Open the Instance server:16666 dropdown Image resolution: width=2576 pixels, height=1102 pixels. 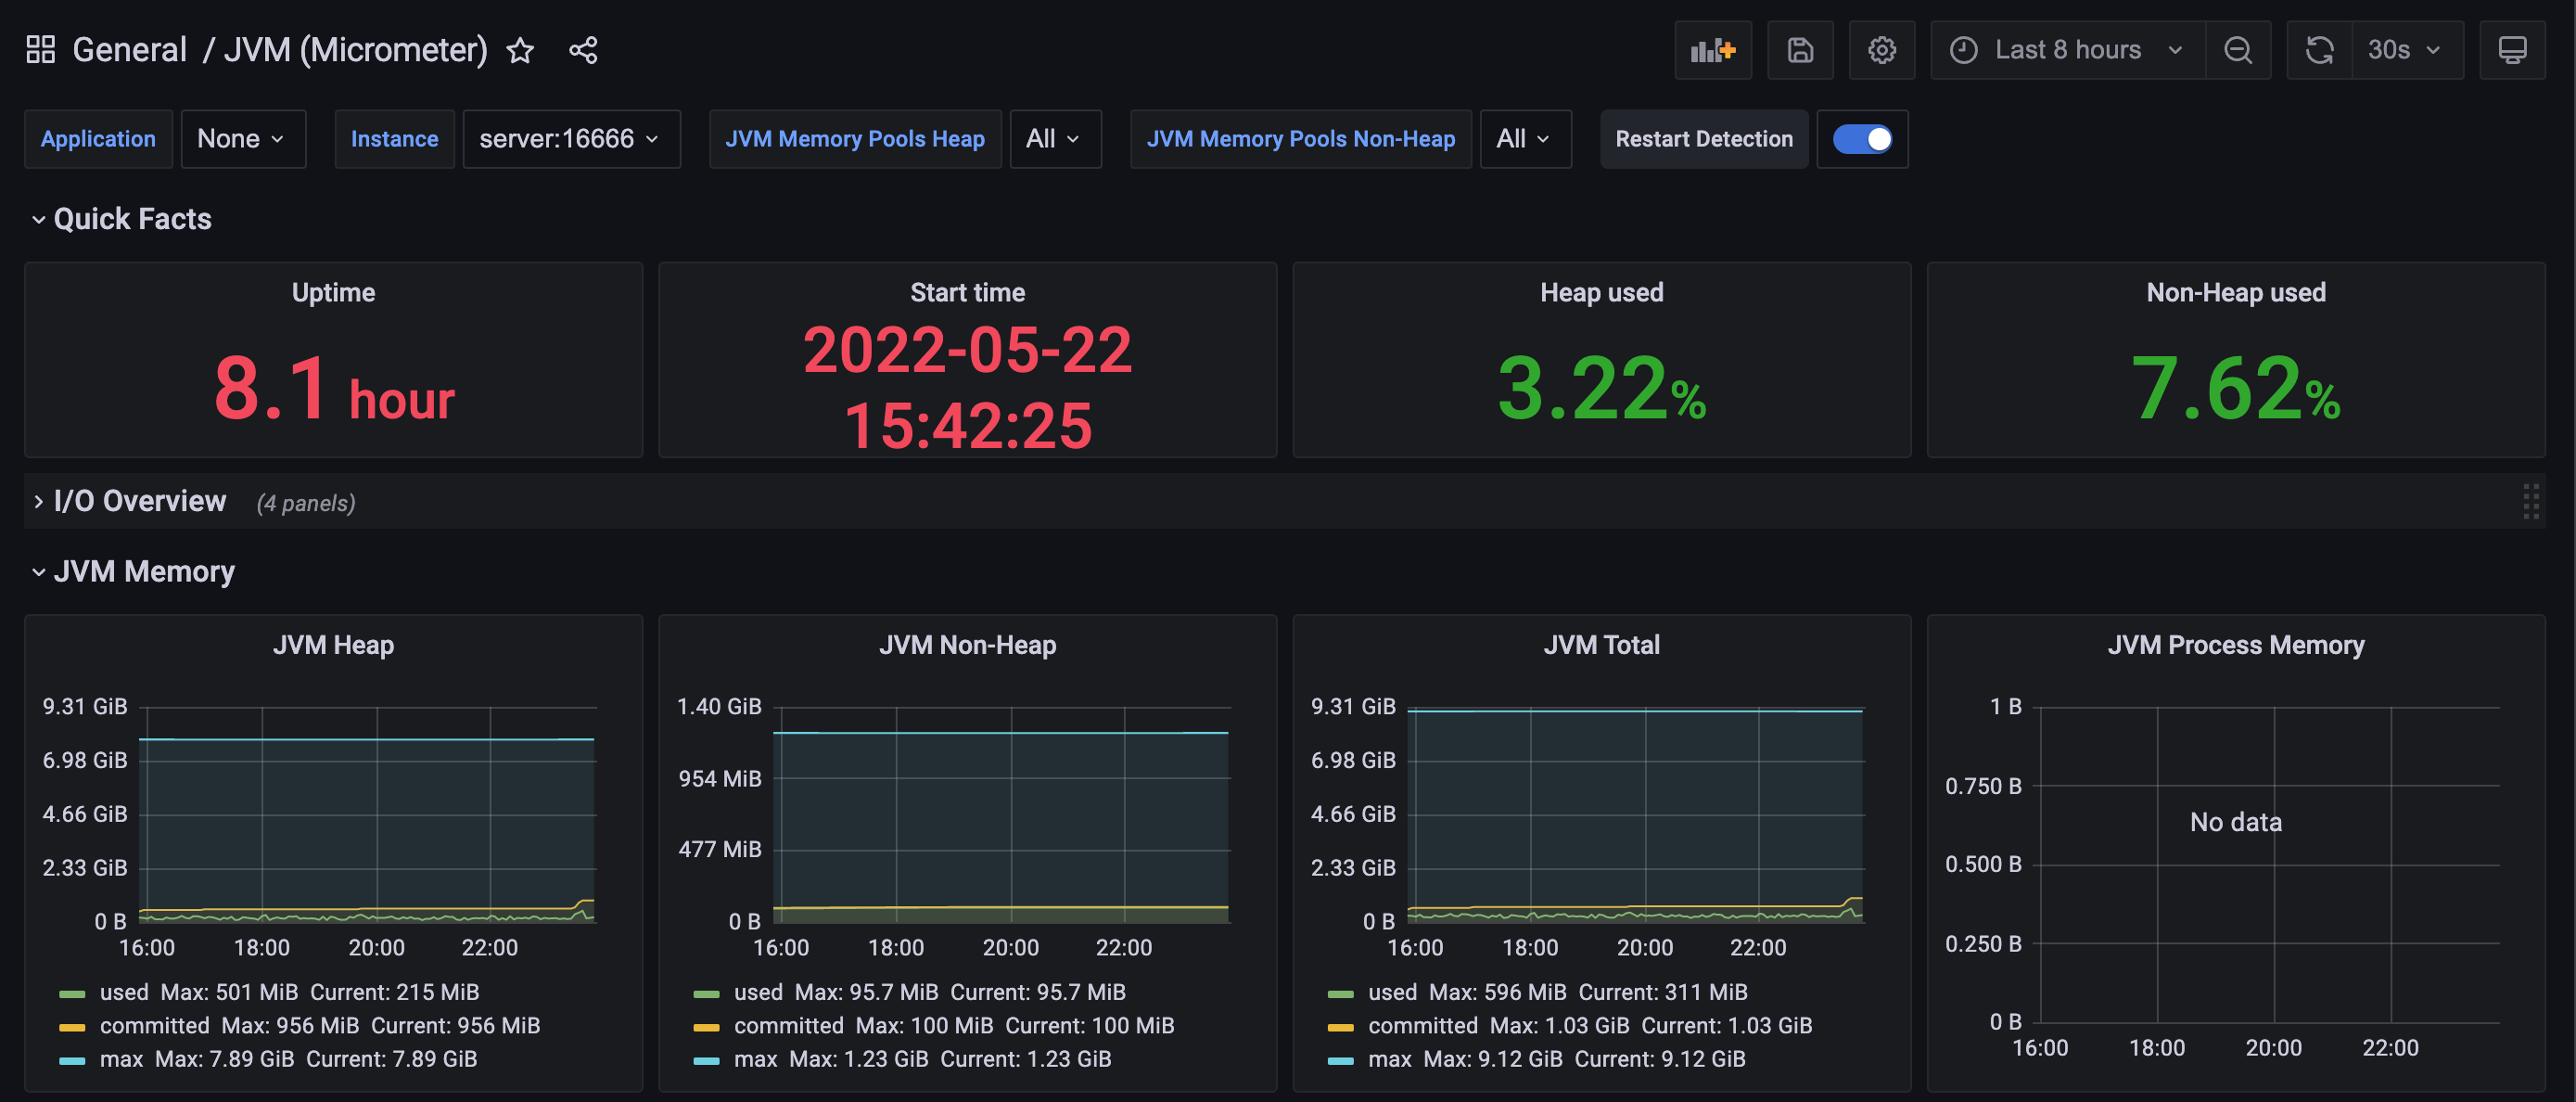coord(570,139)
